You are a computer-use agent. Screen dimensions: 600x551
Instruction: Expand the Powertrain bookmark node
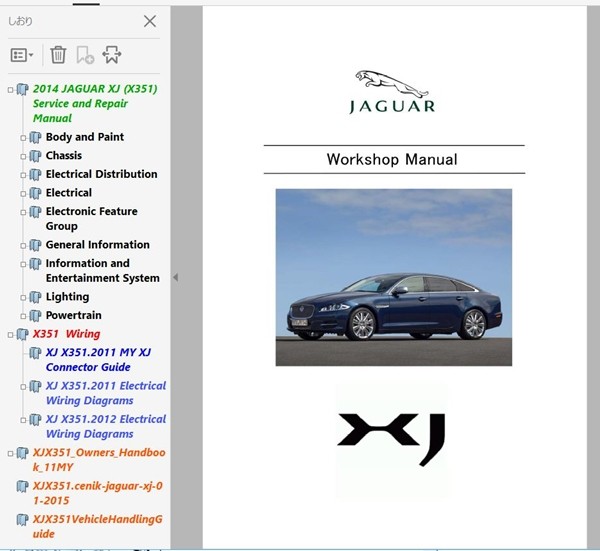[x=23, y=316]
